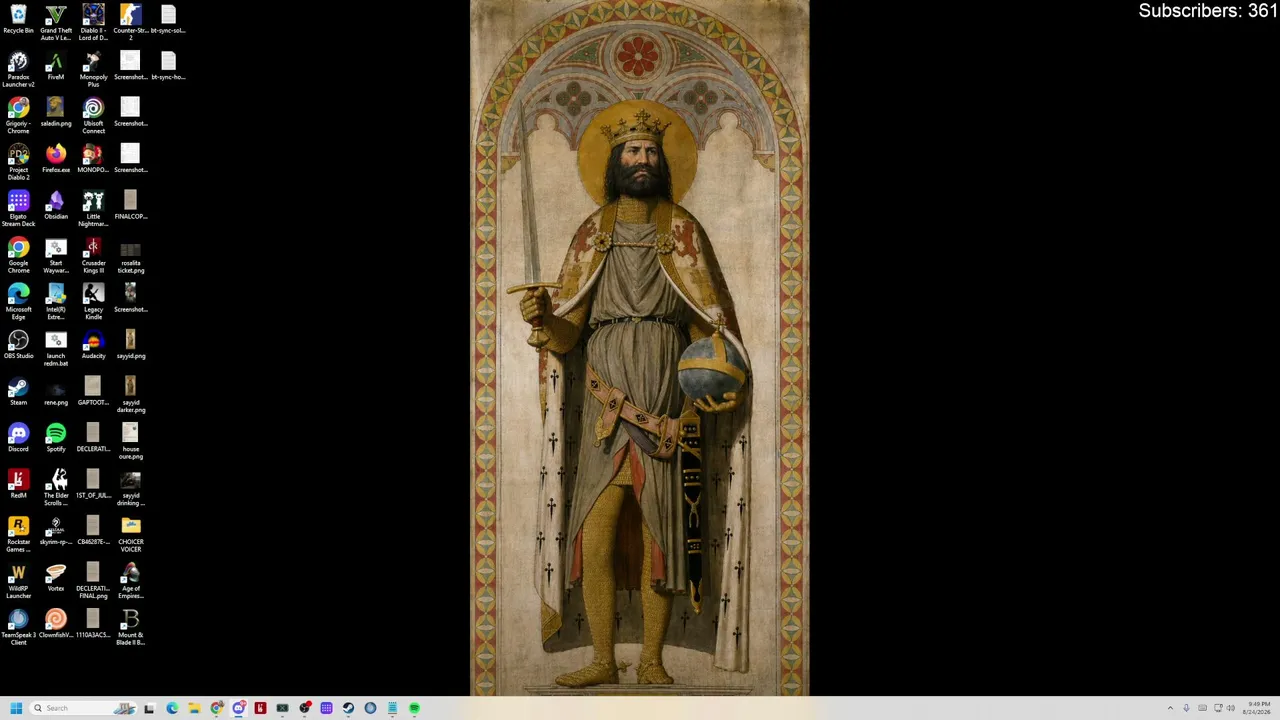Select the GAPTOOT... image file

point(93,391)
